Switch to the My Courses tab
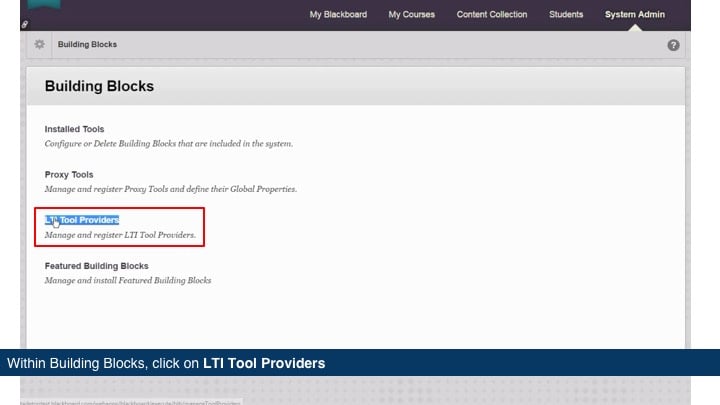Viewport: 720px width, 405px height. point(411,15)
